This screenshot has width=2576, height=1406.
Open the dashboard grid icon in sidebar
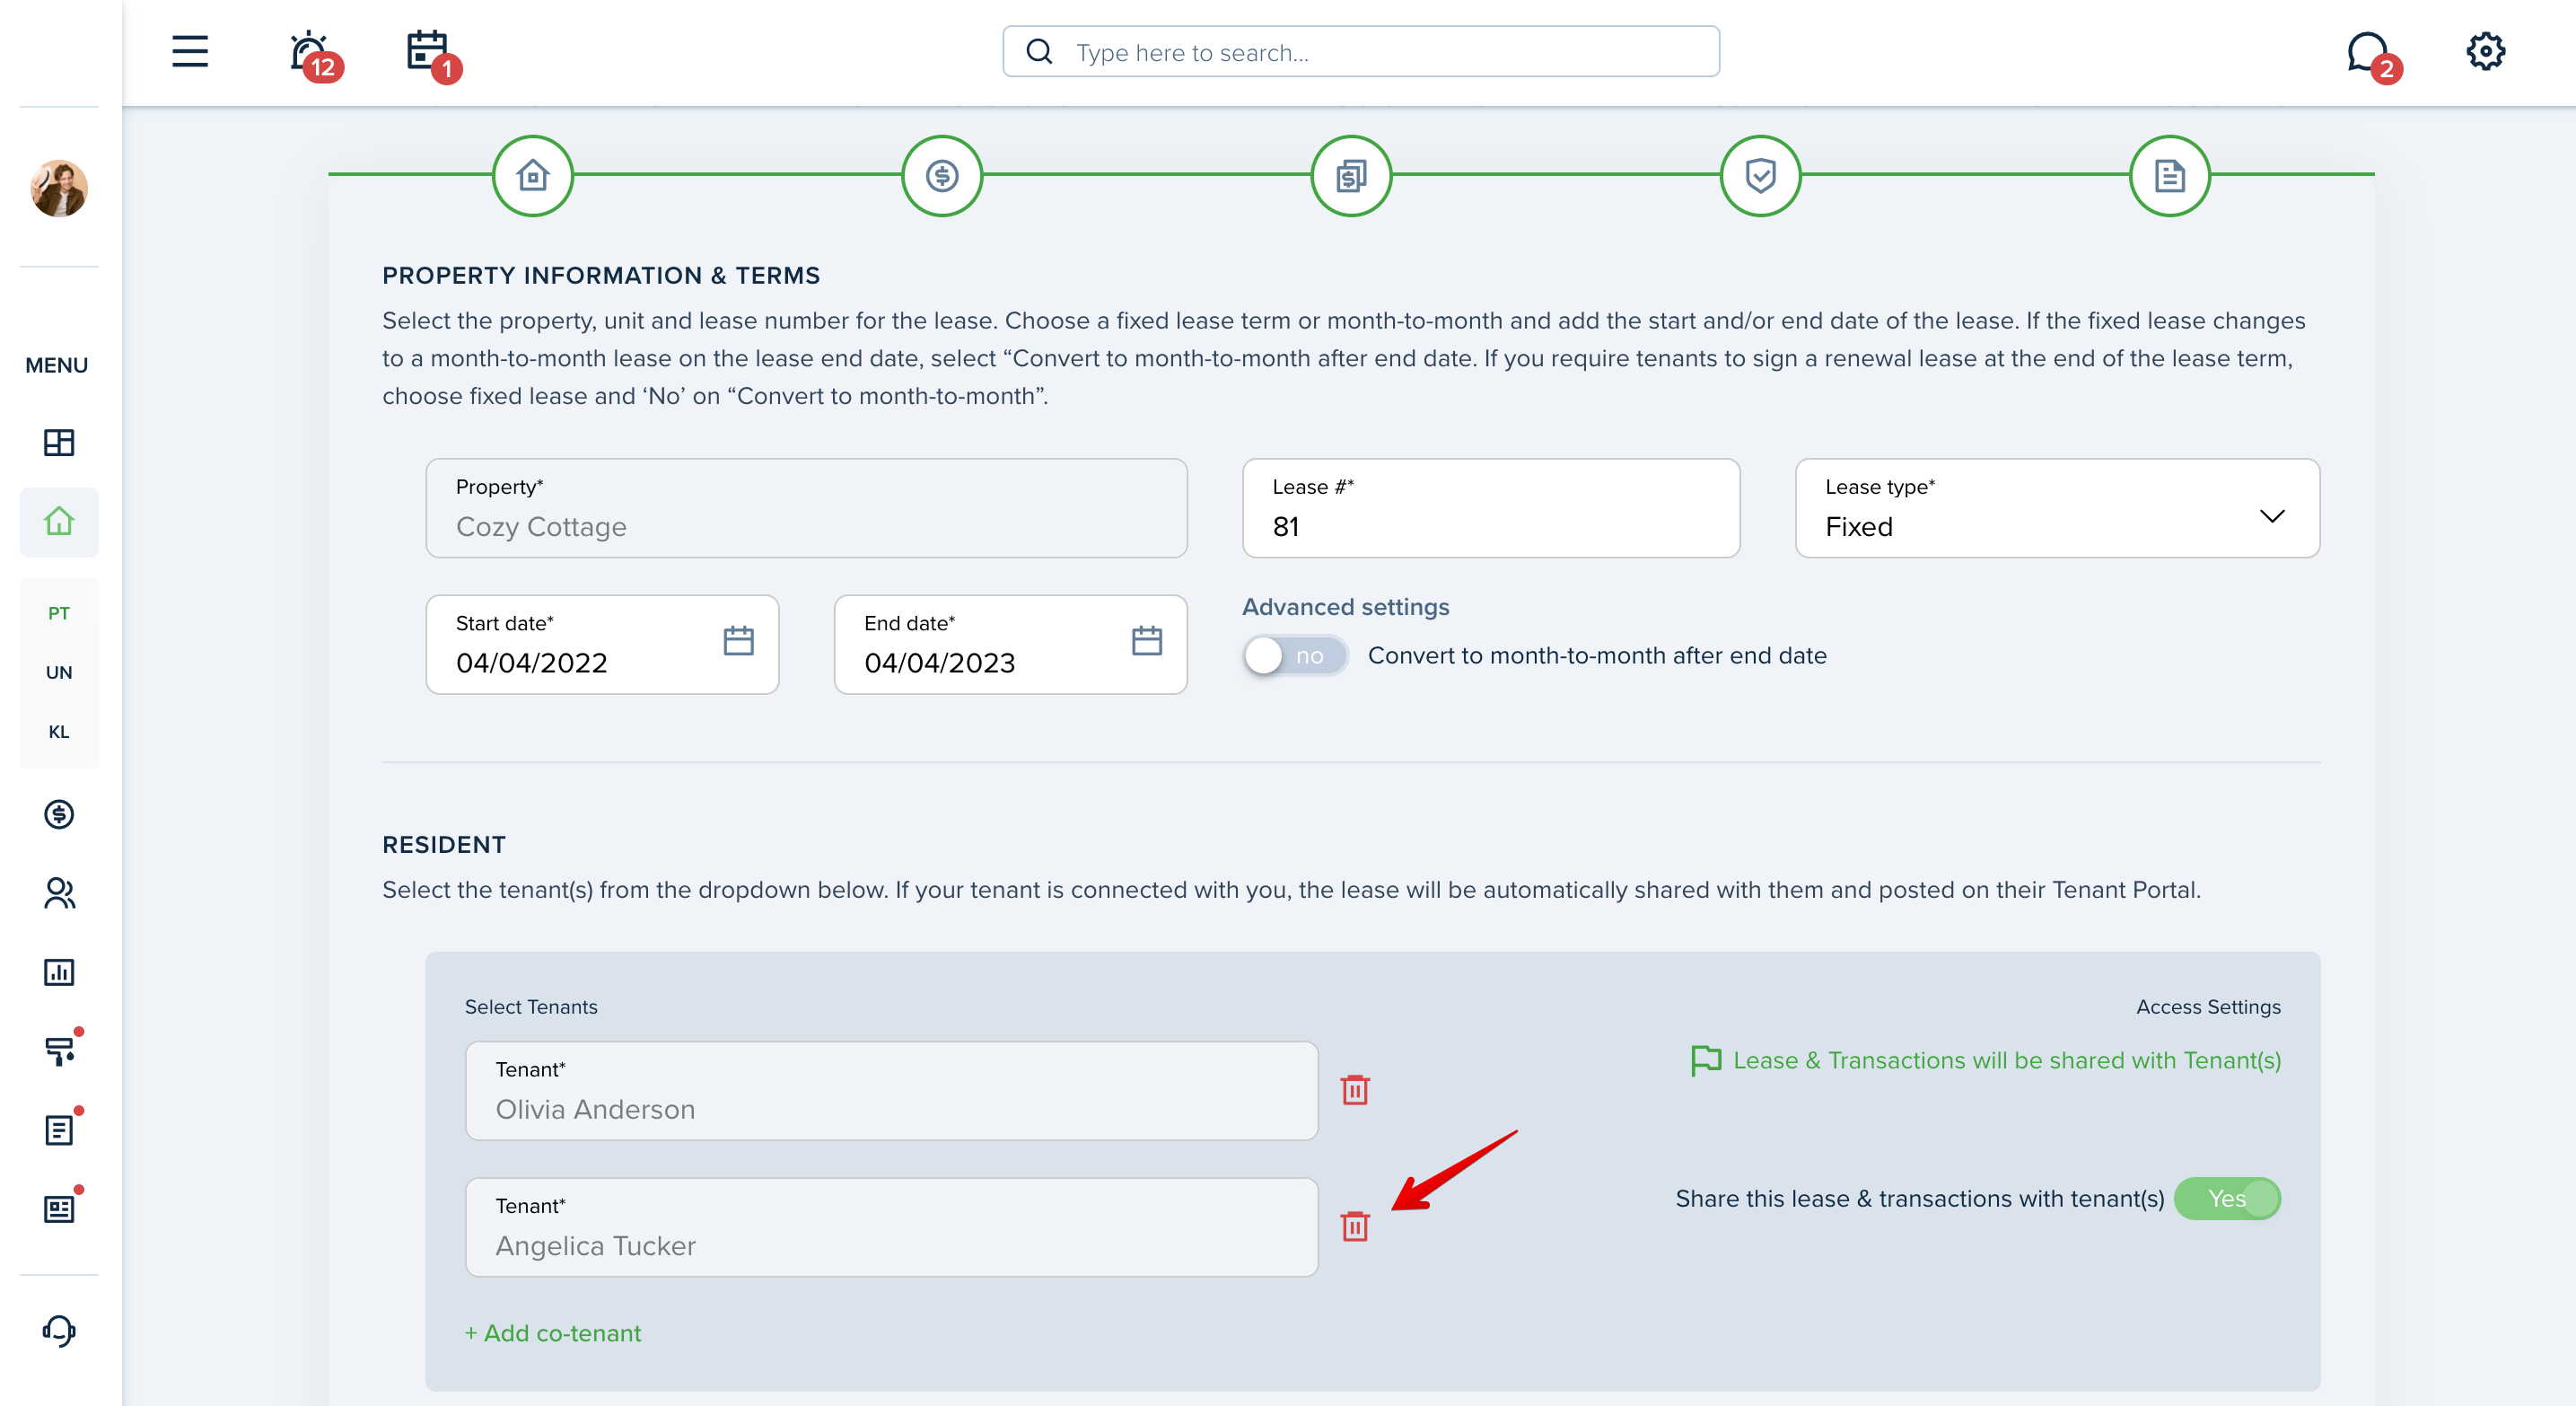click(59, 442)
